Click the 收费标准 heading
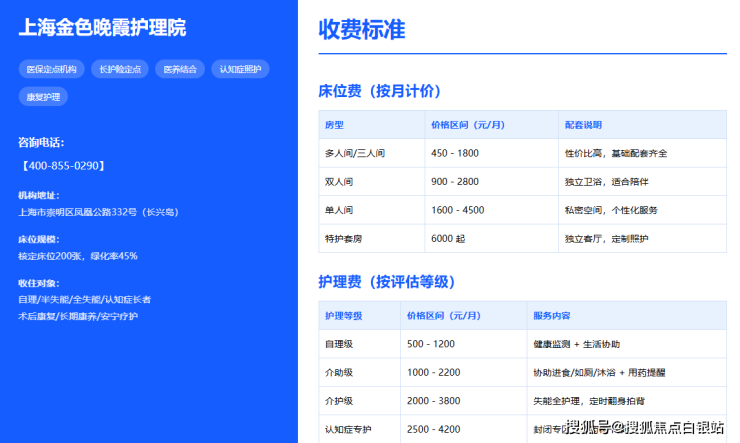This screenshot has height=443, width=740. (x=362, y=29)
